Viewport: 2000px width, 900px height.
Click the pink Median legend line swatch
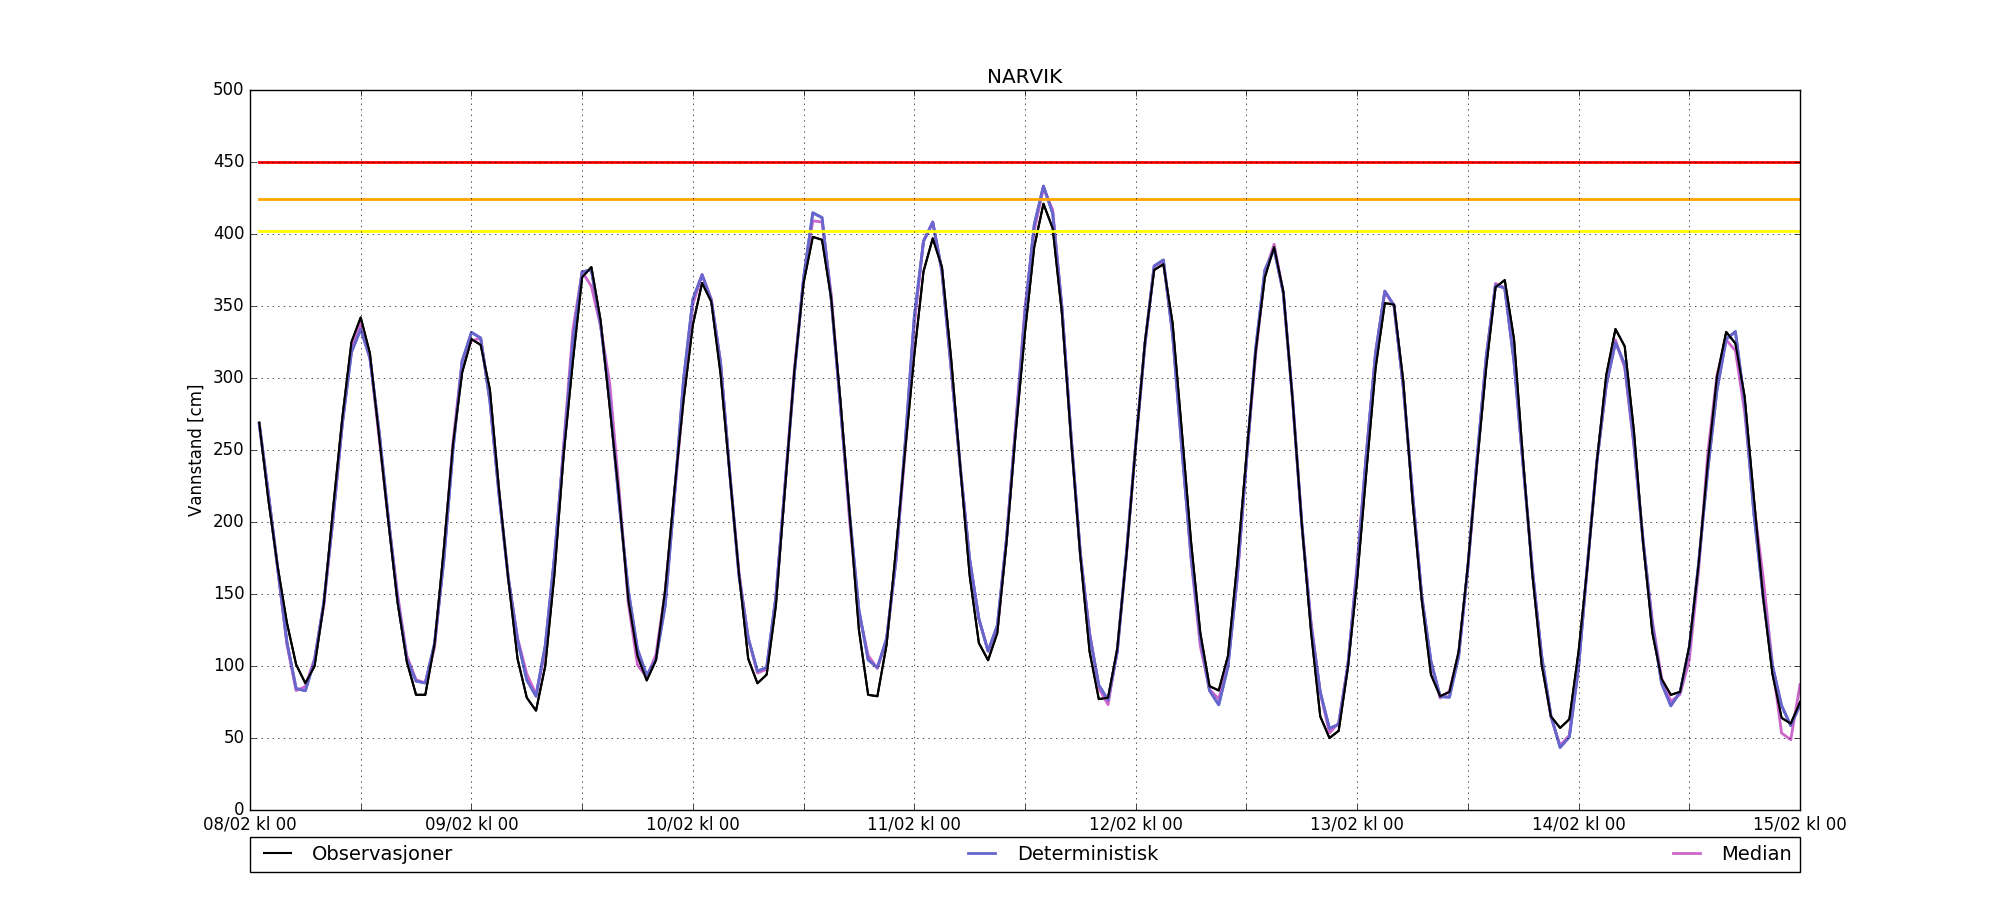pyautogui.click(x=1687, y=854)
